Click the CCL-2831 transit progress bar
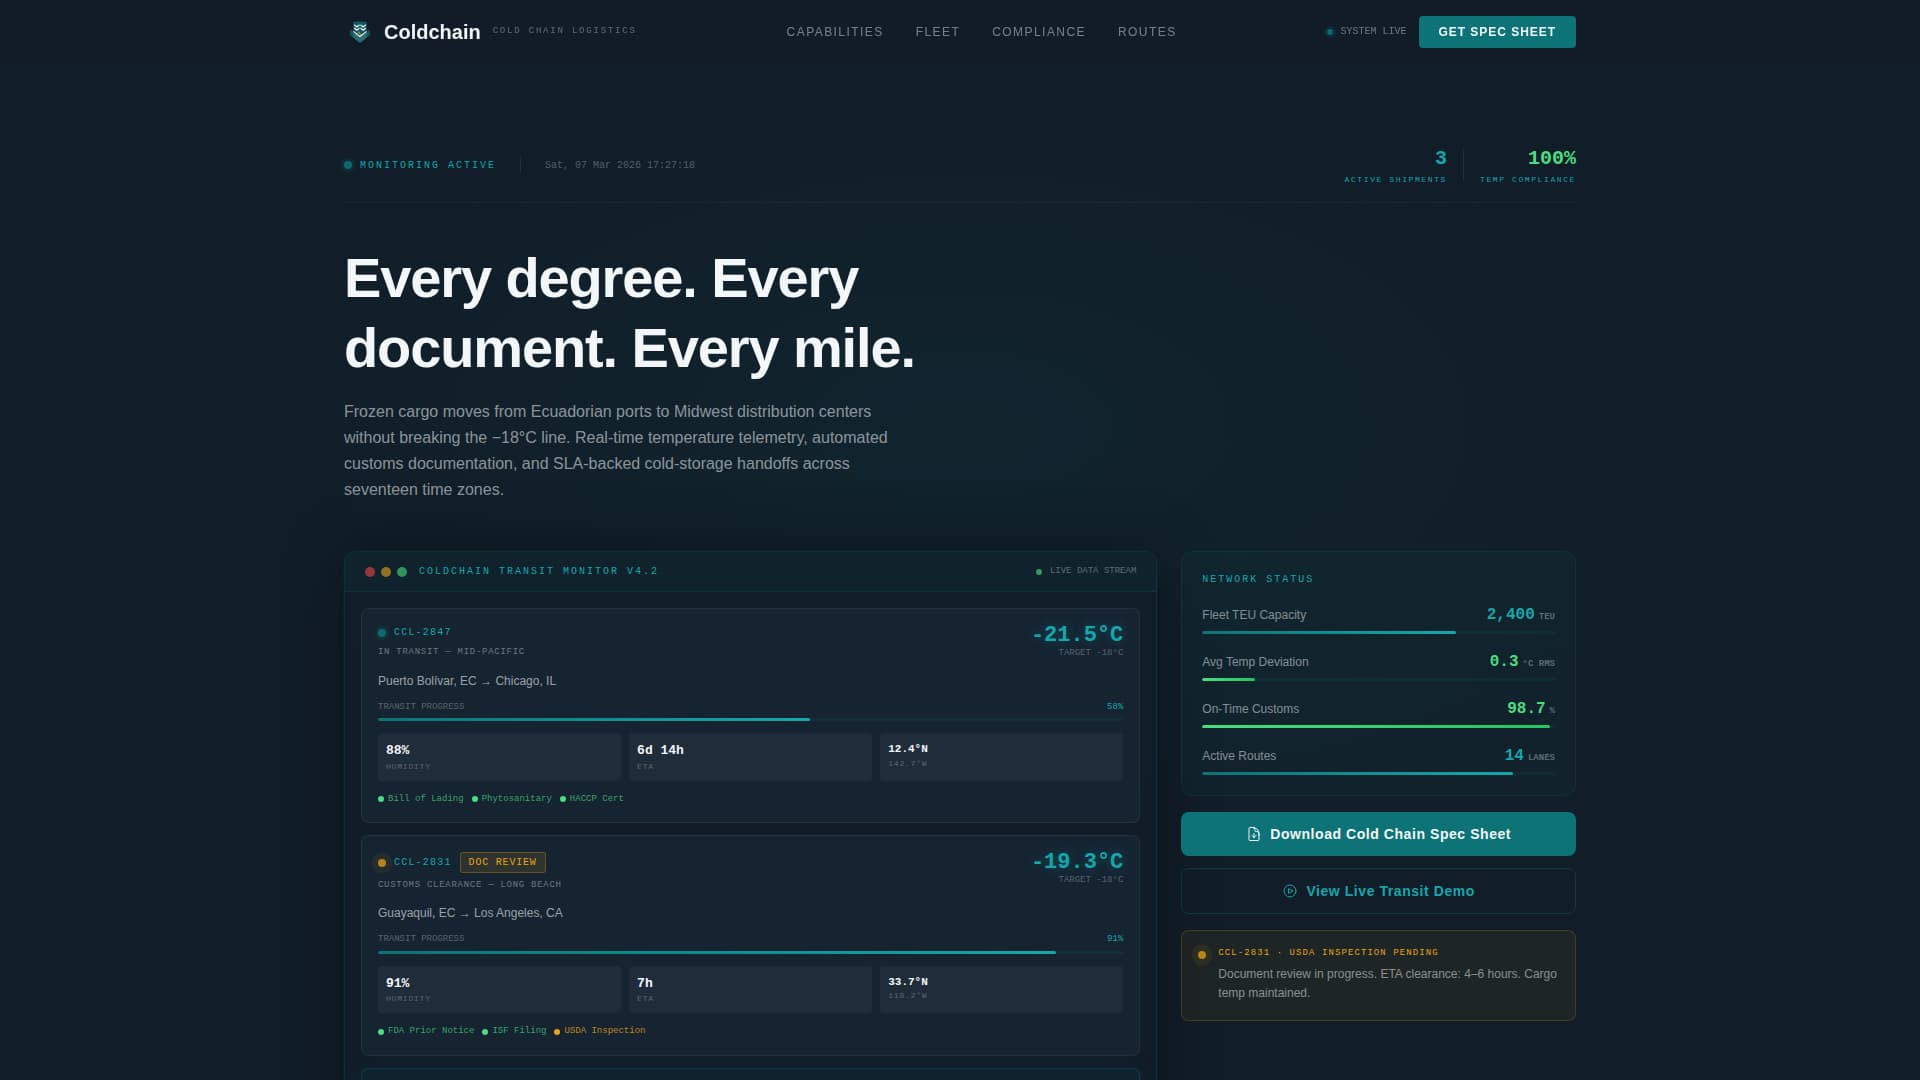 pyautogui.click(x=750, y=952)
